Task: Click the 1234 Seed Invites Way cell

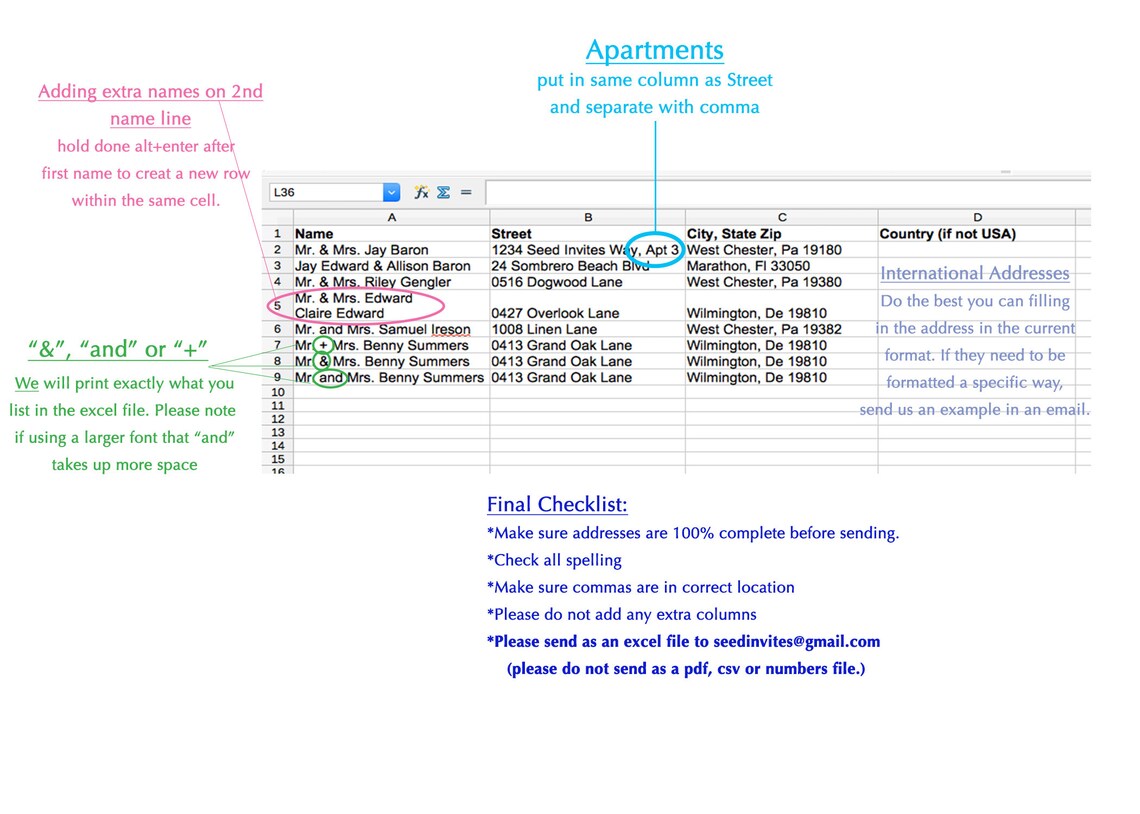Action: [587, 250]
